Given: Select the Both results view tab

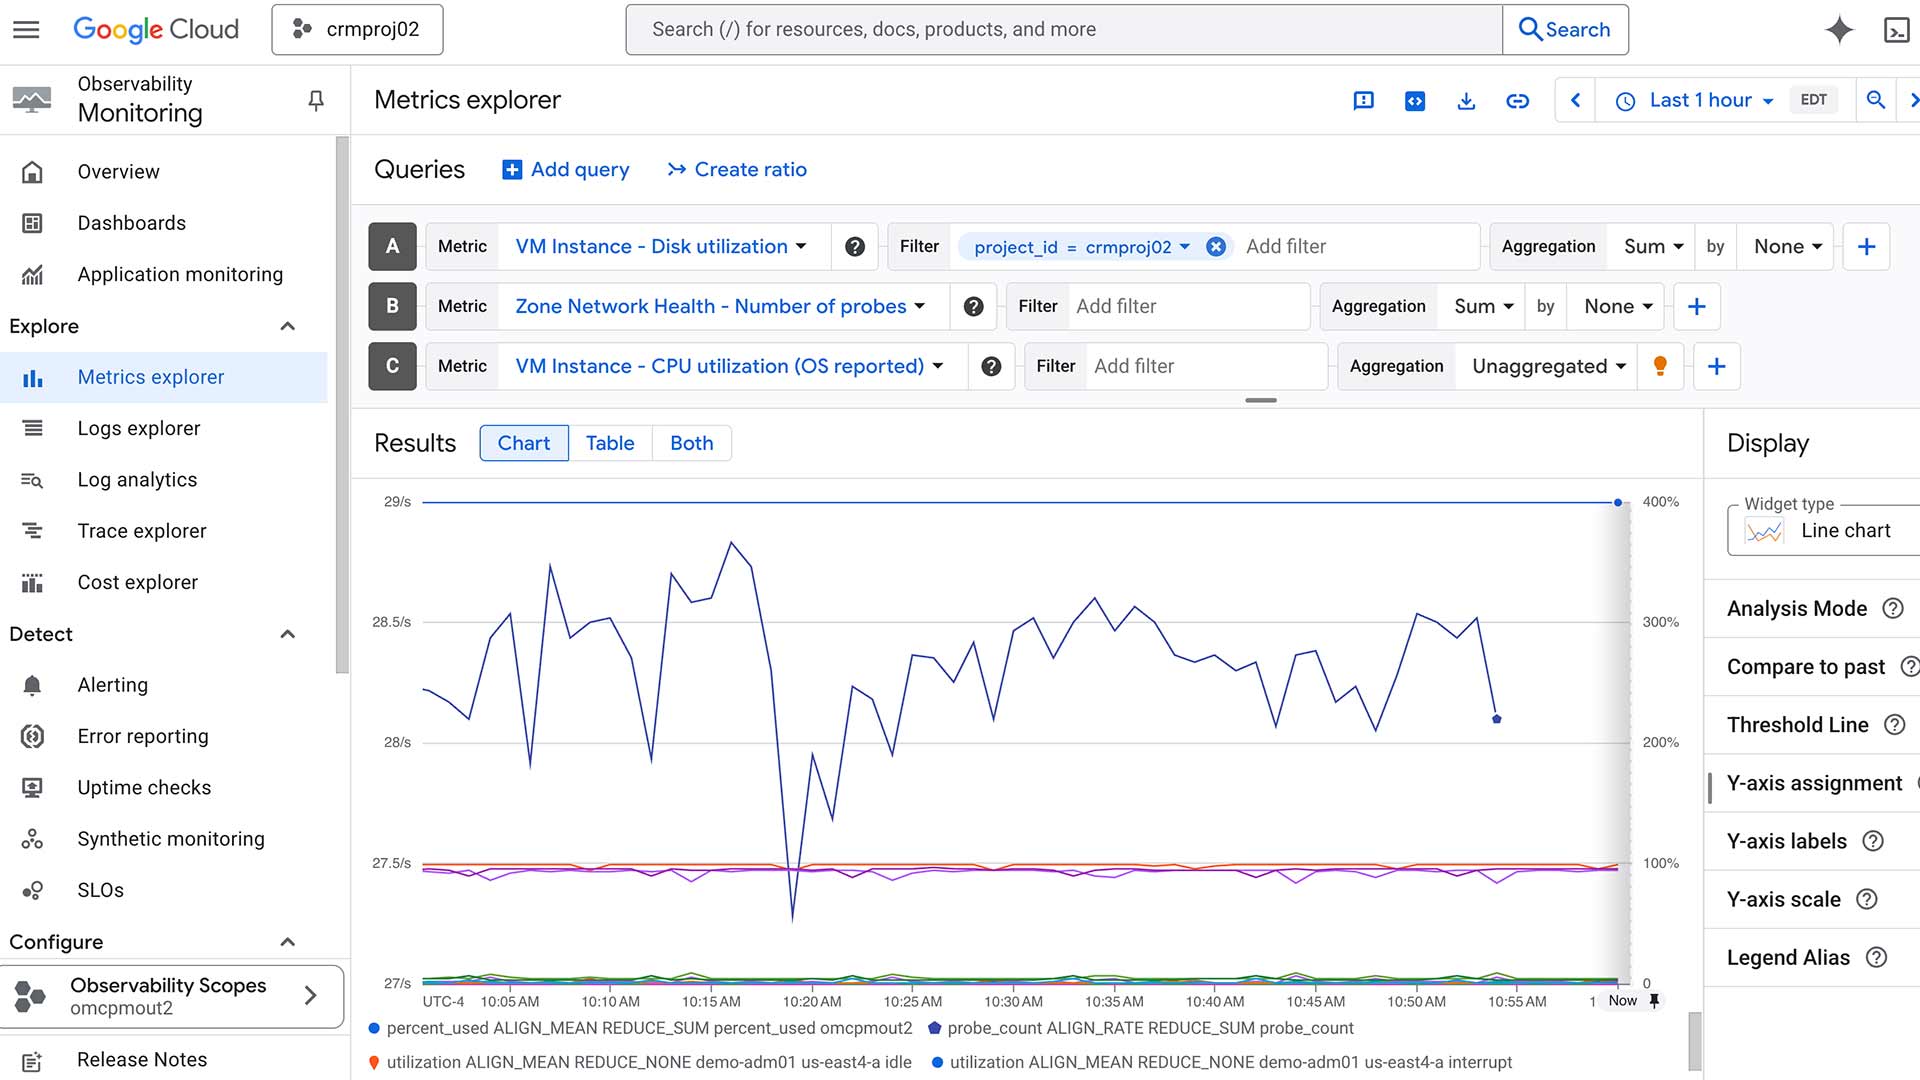Looking at the screenshot, I should tap(691, 443).
